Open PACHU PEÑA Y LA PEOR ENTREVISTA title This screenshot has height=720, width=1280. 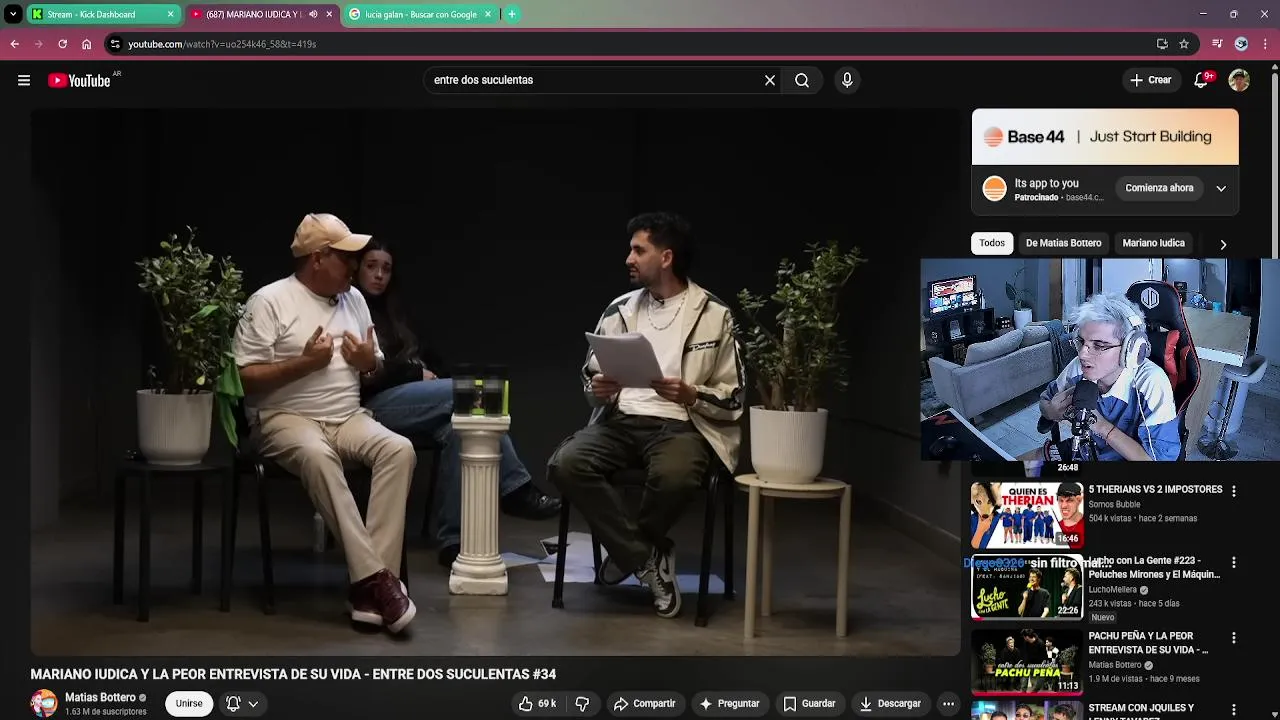(1148, 643)
